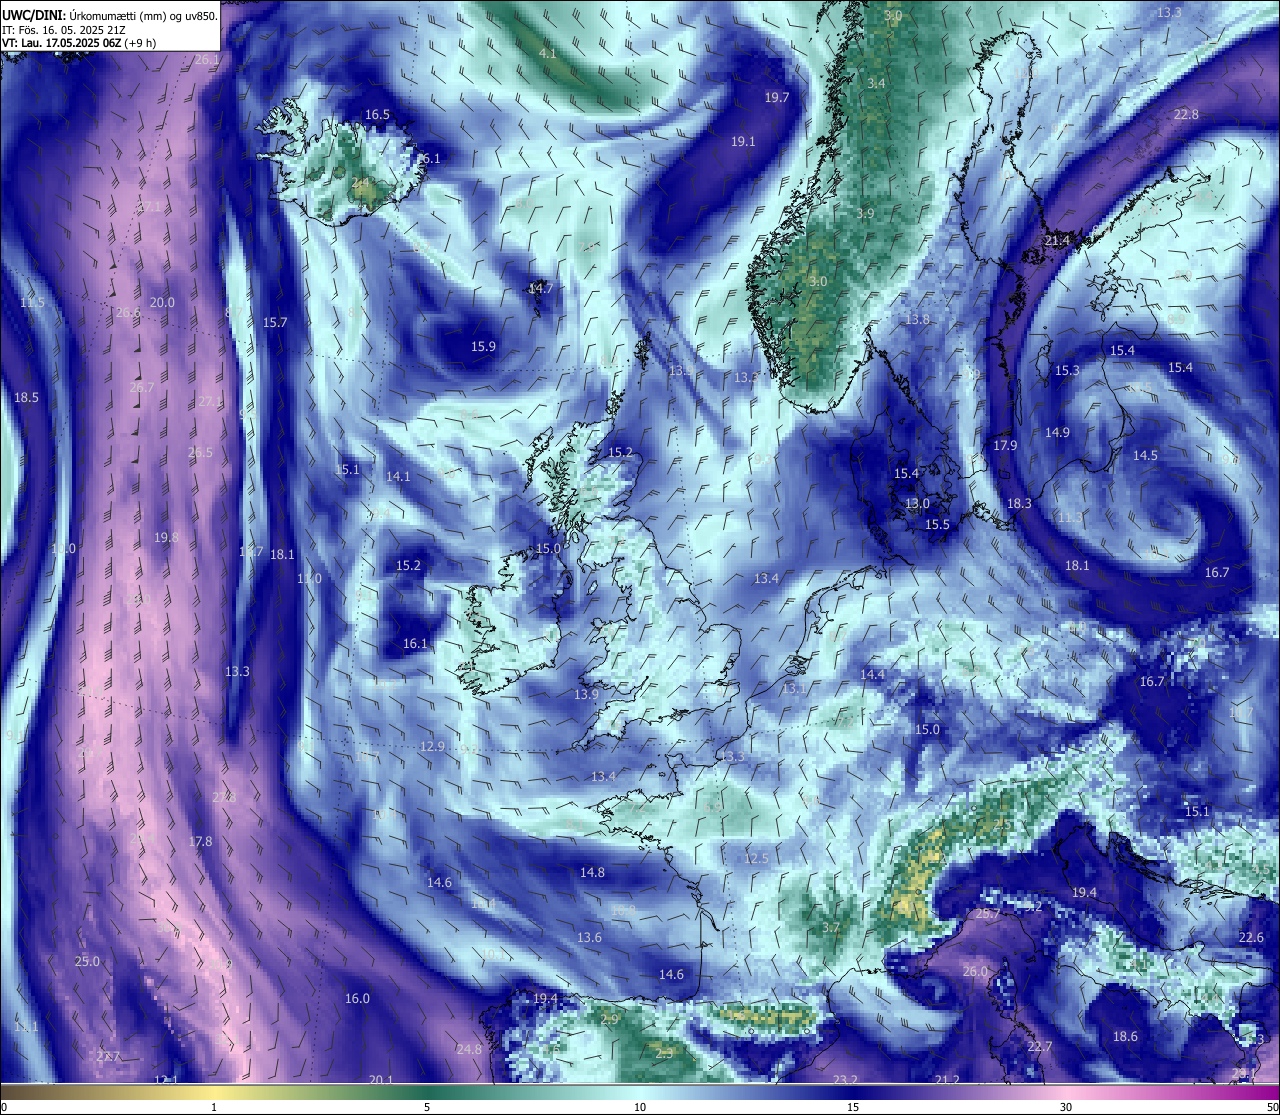Click the 2.4 value over Iceland

point(361,183)
